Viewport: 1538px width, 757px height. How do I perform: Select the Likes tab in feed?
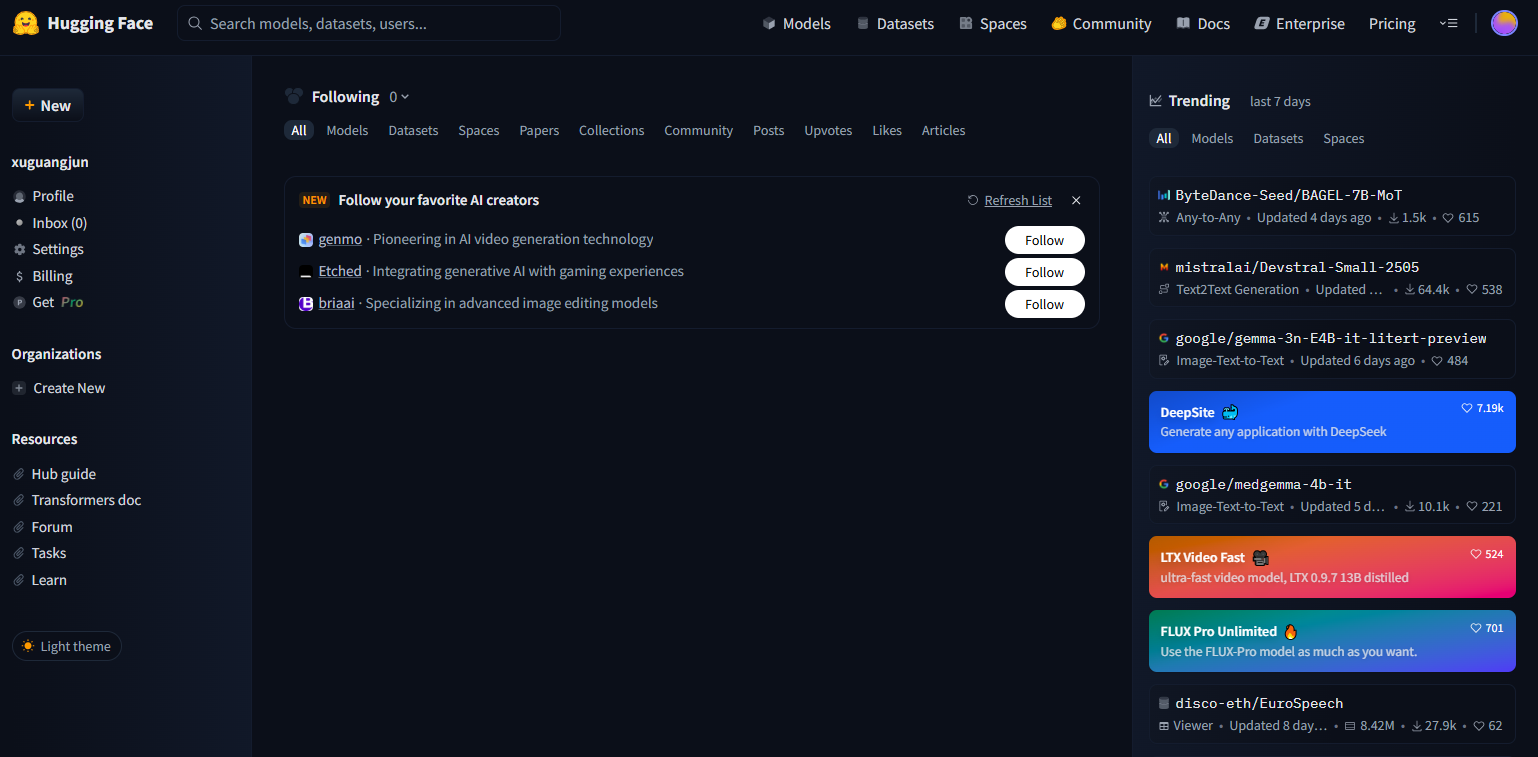point(887,130)
